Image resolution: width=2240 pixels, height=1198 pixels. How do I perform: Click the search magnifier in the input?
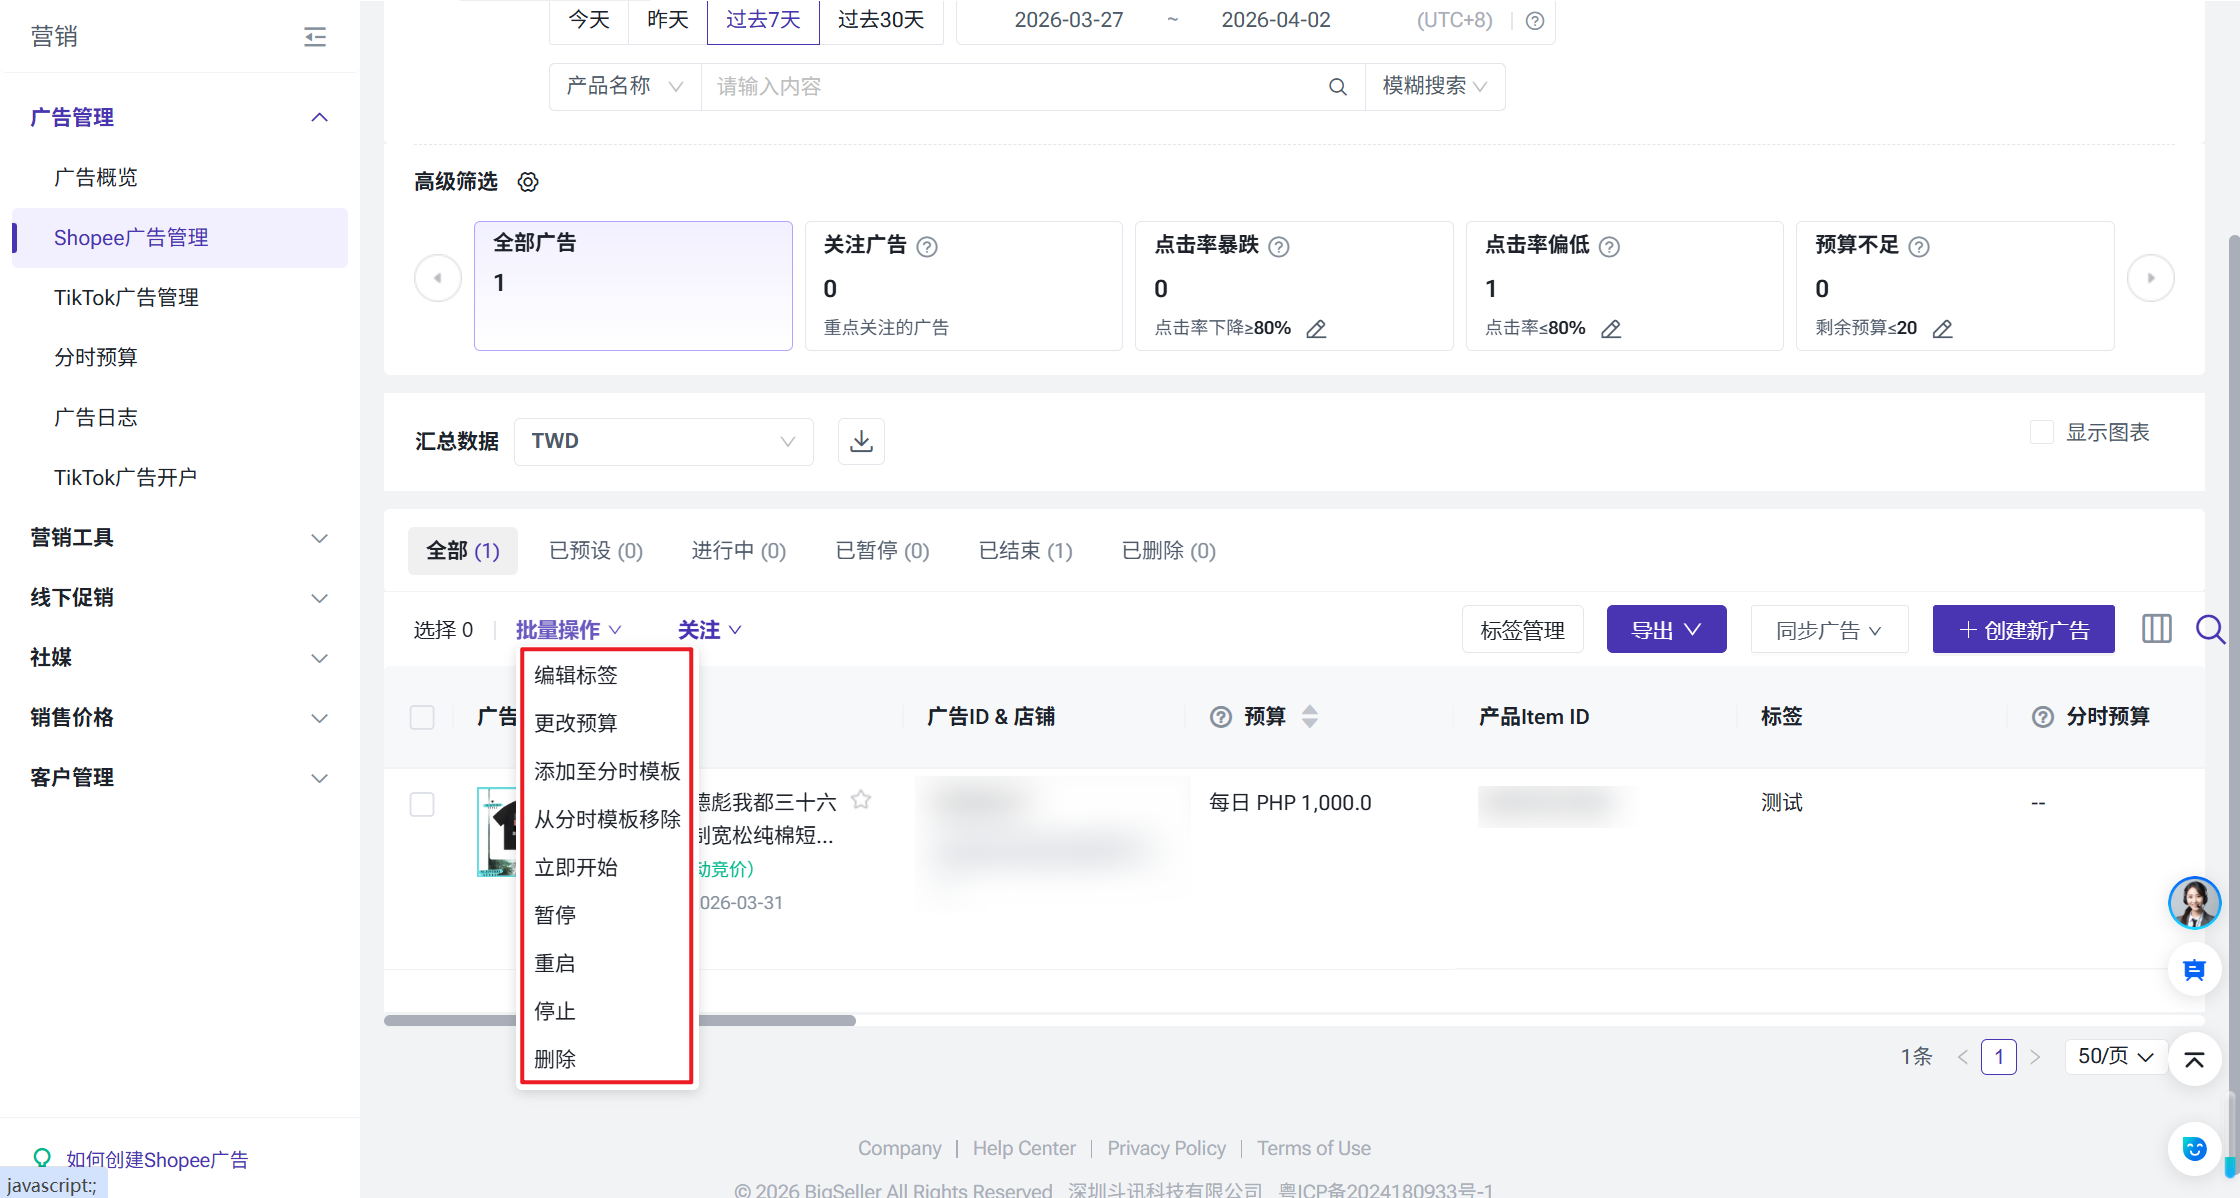pyautogui.click(x=1337, y=87)
